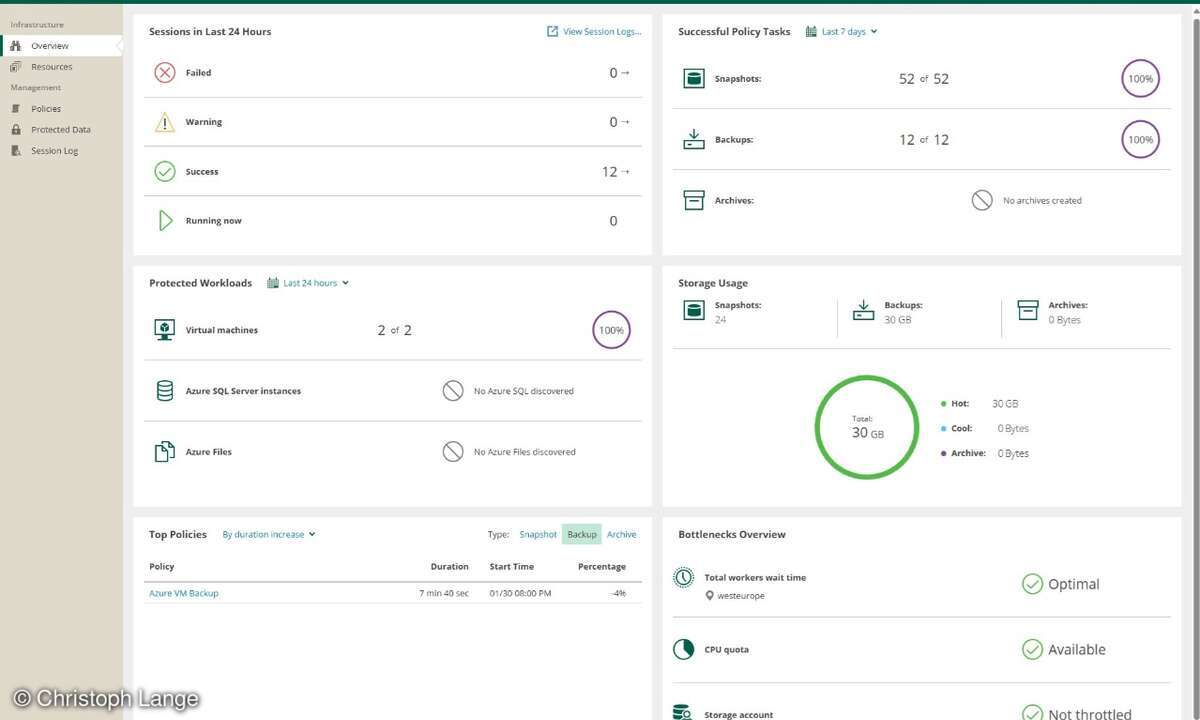
Task: Click the Storage account icon in Bottlenecks
Action: [683, 714]
